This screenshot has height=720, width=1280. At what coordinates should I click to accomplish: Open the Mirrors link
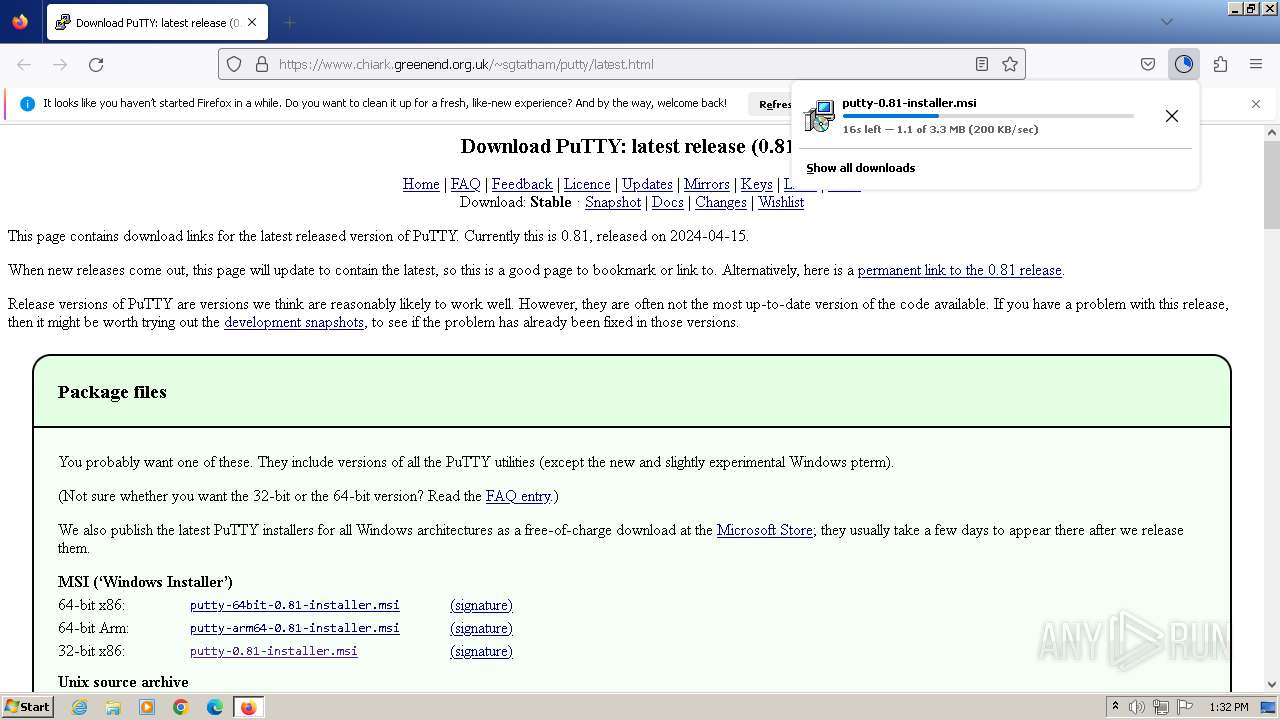coord(706,184)
